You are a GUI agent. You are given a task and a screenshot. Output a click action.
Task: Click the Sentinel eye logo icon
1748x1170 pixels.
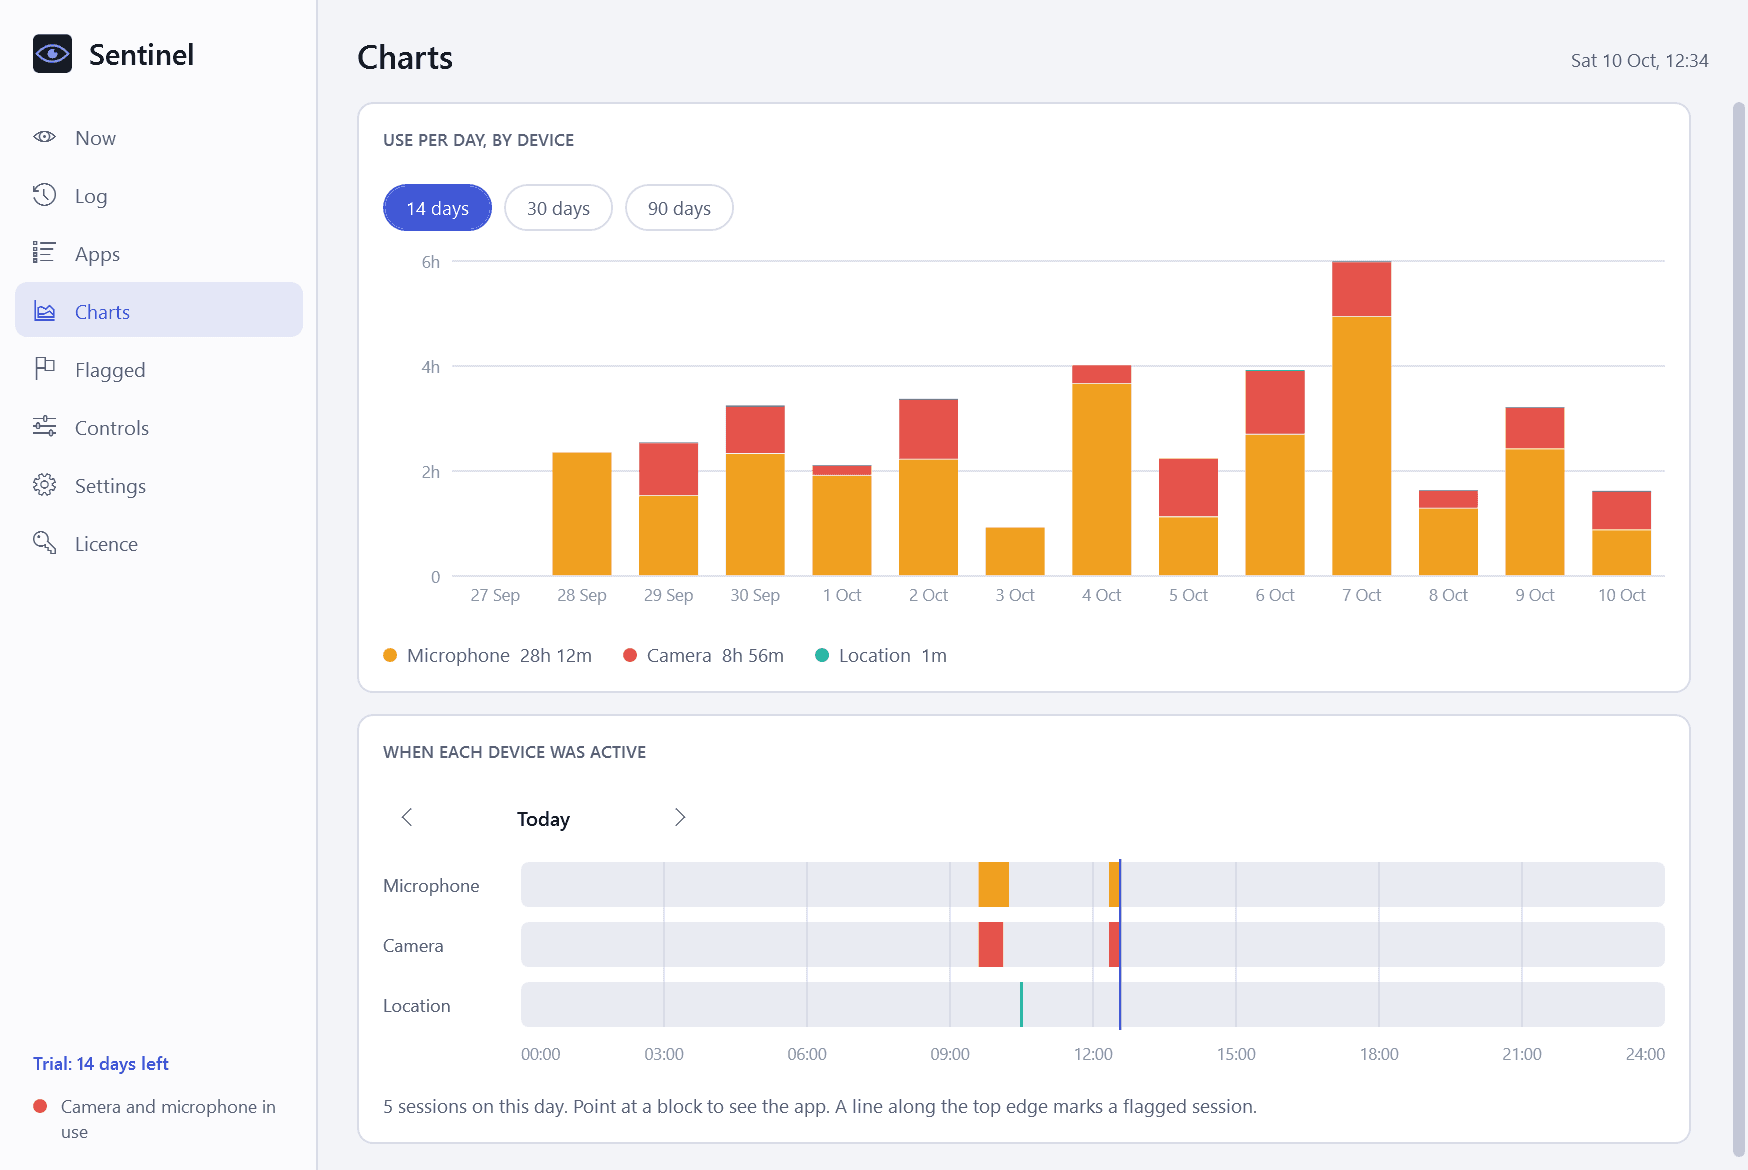pyautogui.click(x=52, y=54)
